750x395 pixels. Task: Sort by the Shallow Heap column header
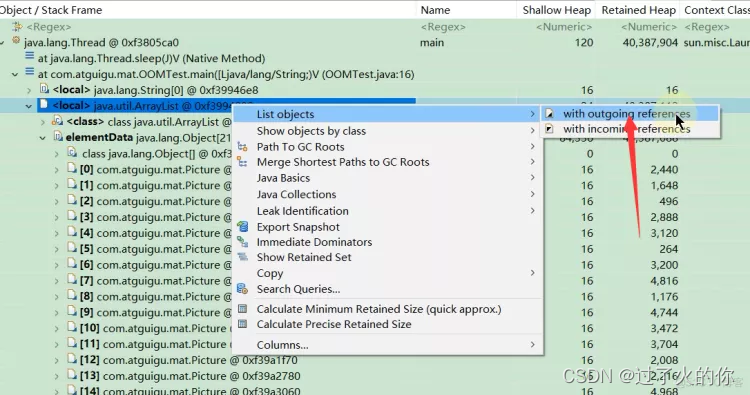pos(556,10)
